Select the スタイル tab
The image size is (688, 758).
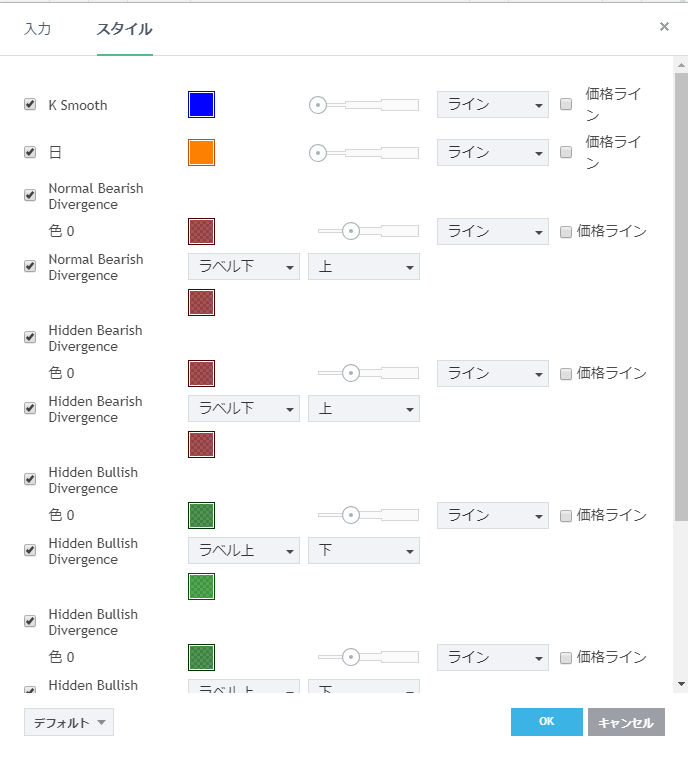tap(124, 29)
